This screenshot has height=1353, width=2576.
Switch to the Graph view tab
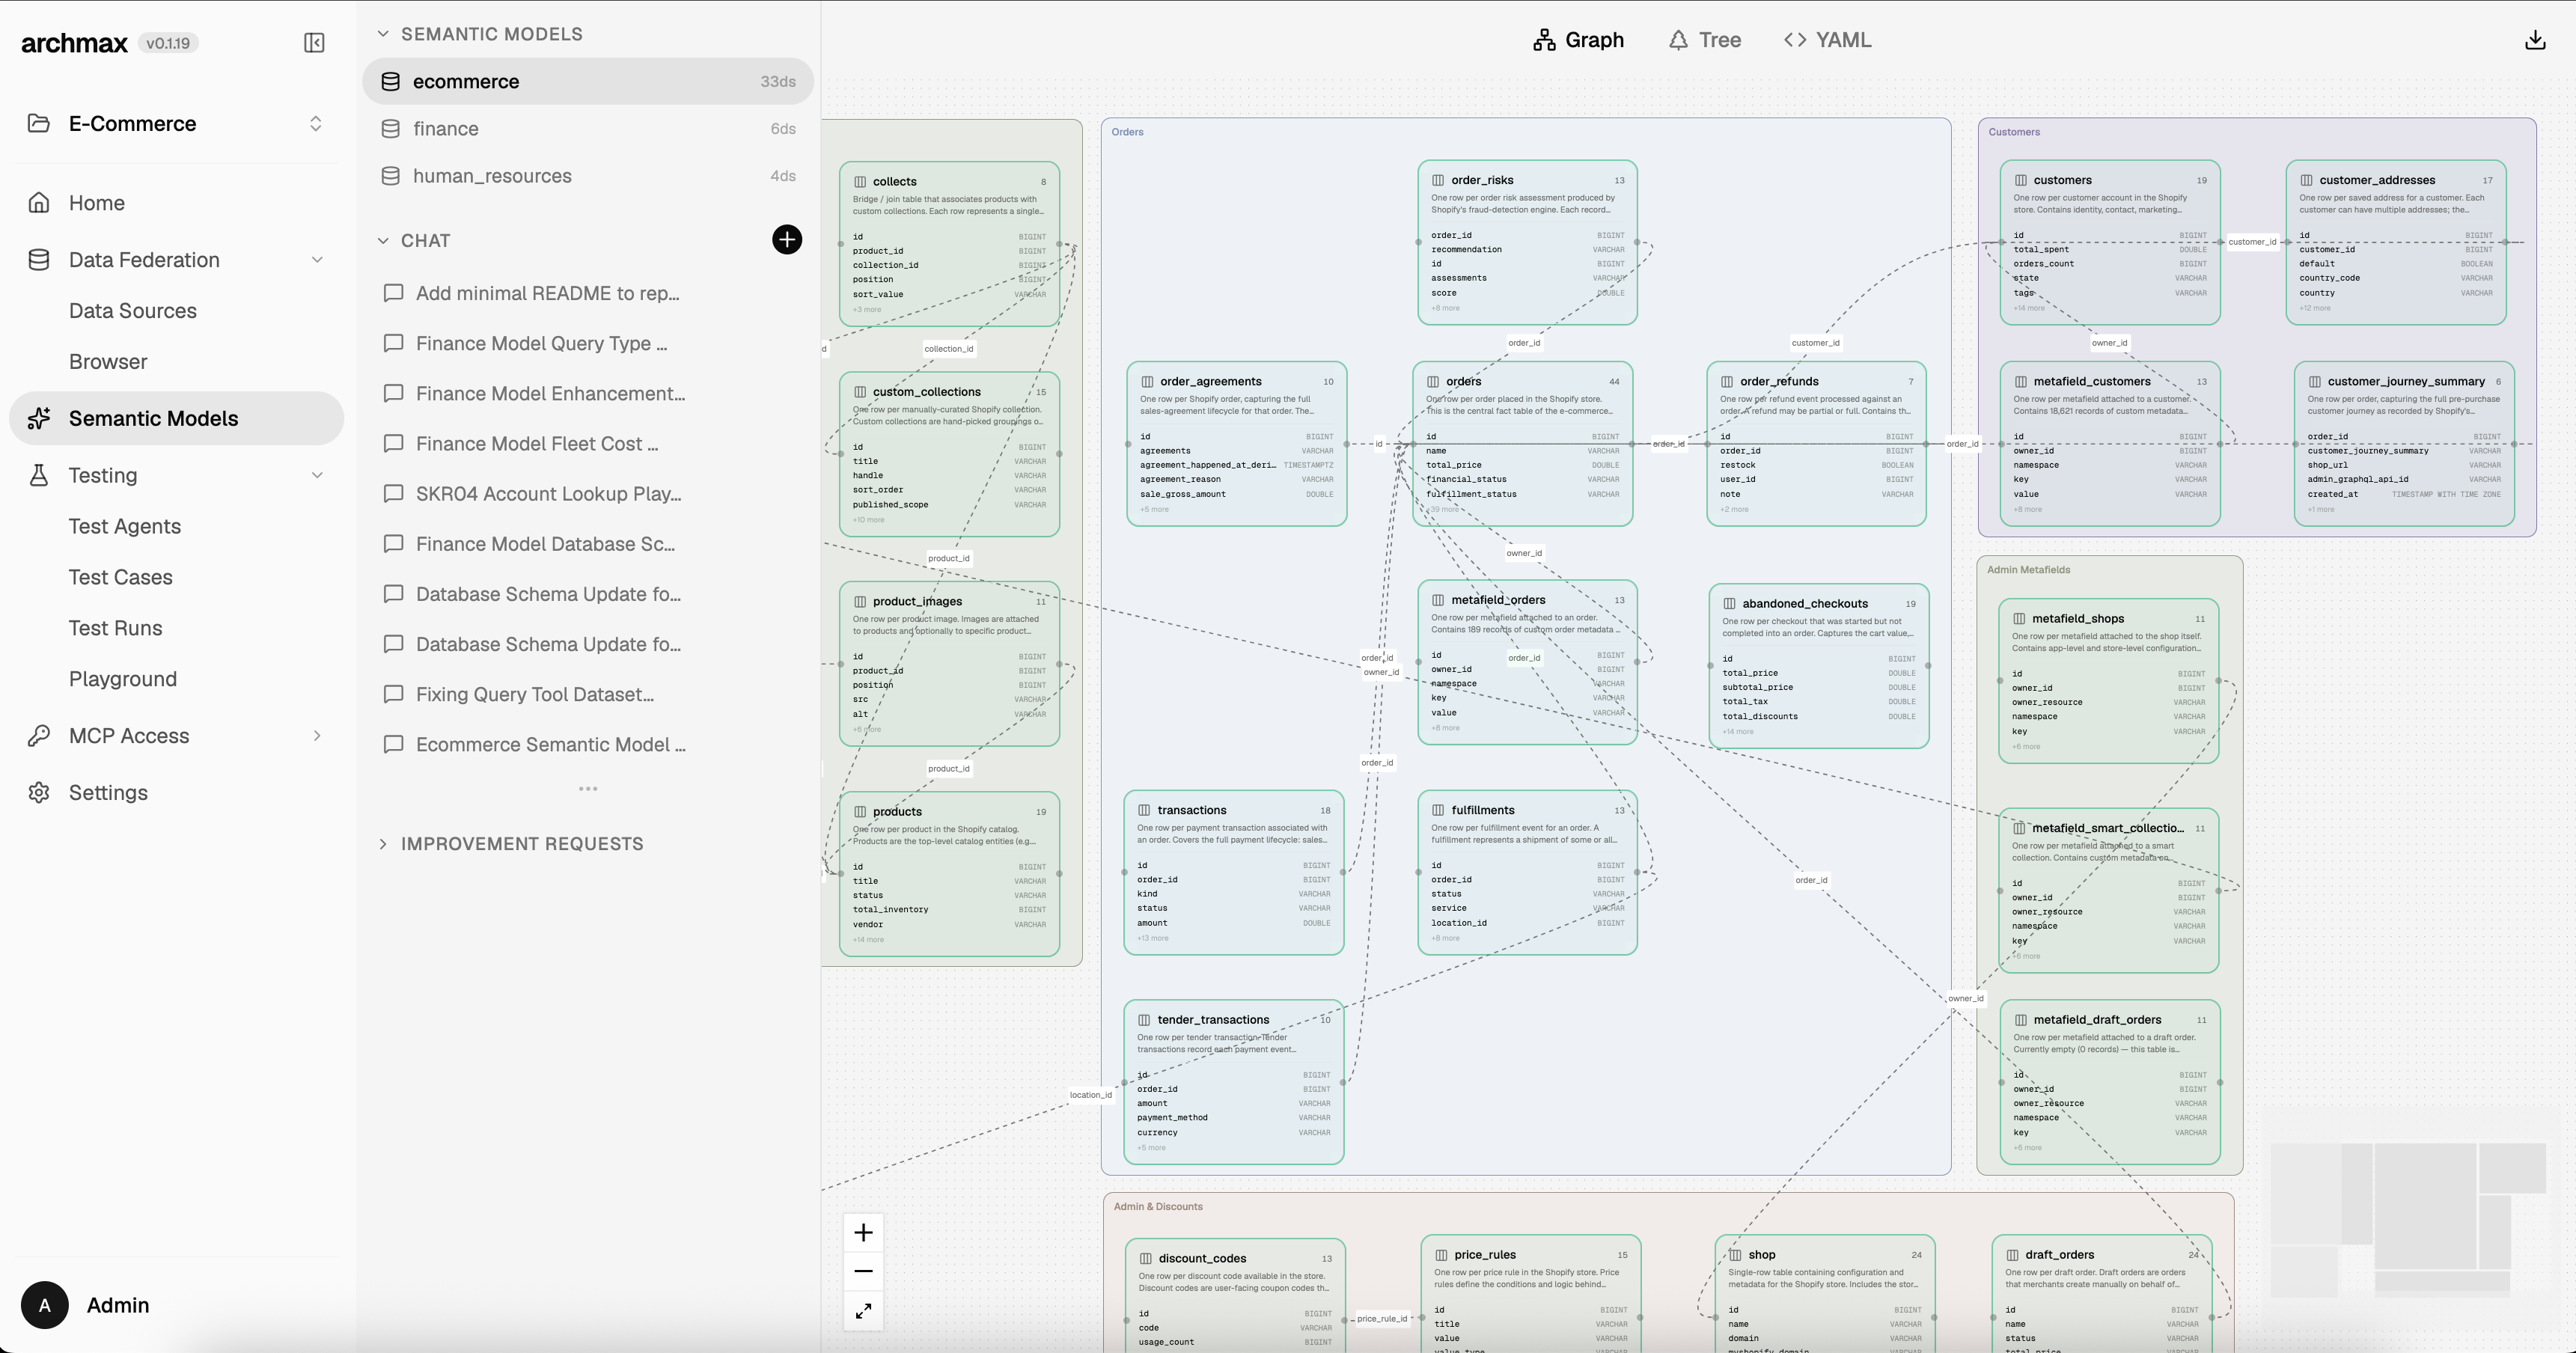pyautogui.click(x=1579, y=40)
